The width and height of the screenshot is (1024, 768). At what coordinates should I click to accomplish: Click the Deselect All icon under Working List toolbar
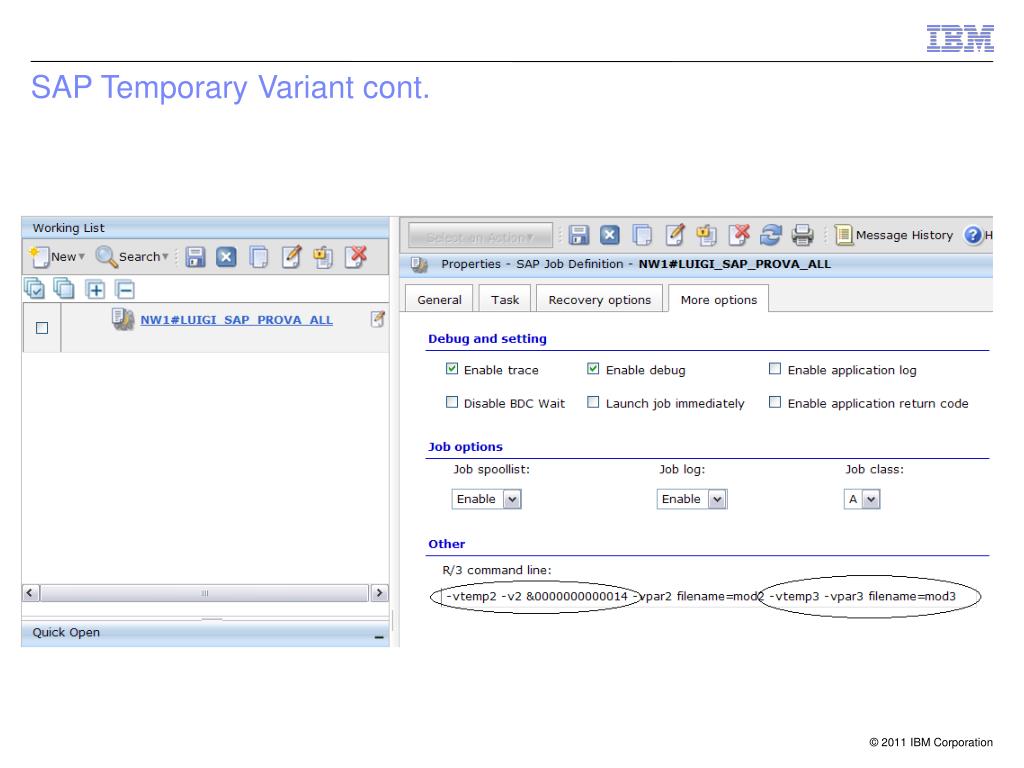click(x=63, y=288)
